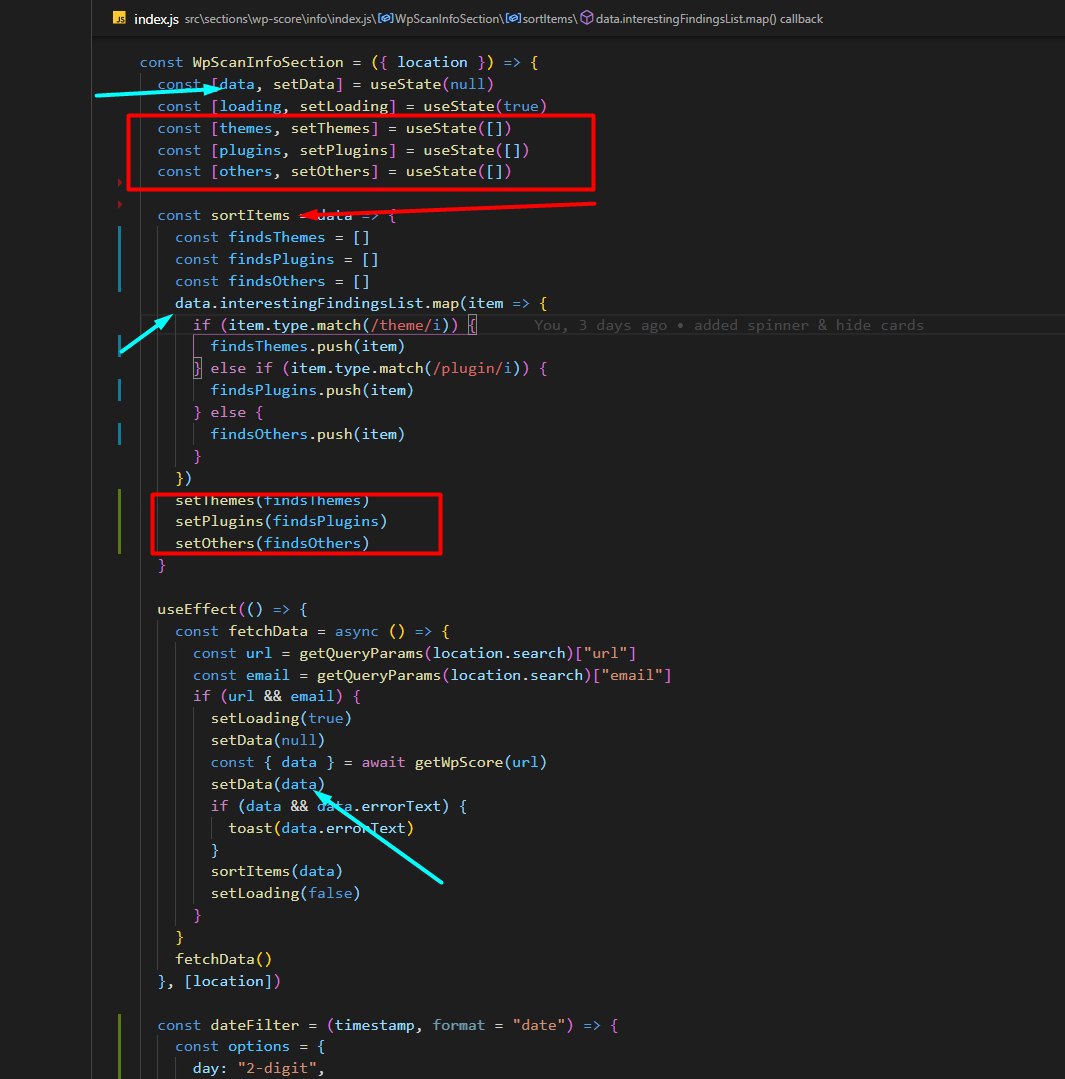This screenshot has height=1079, width=1065.
Task: Click the cube icon before the map() callback breadcrumb
Action: point(586,18)
